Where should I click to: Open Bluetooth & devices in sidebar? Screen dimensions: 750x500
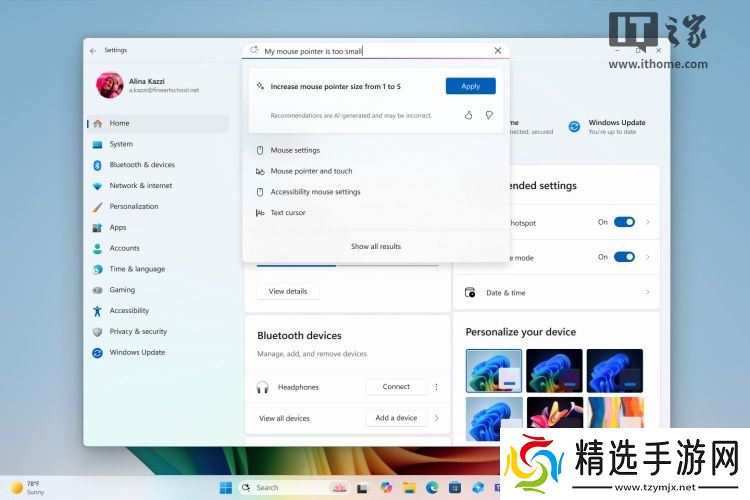141,165
